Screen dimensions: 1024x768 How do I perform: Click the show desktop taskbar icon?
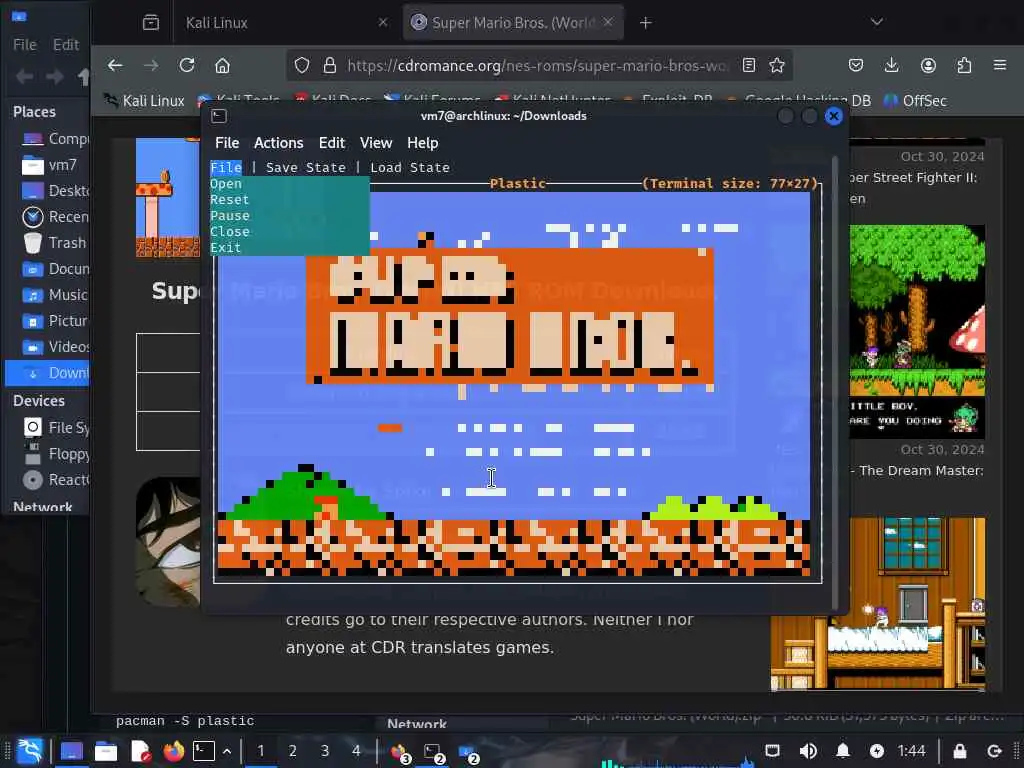72,751
